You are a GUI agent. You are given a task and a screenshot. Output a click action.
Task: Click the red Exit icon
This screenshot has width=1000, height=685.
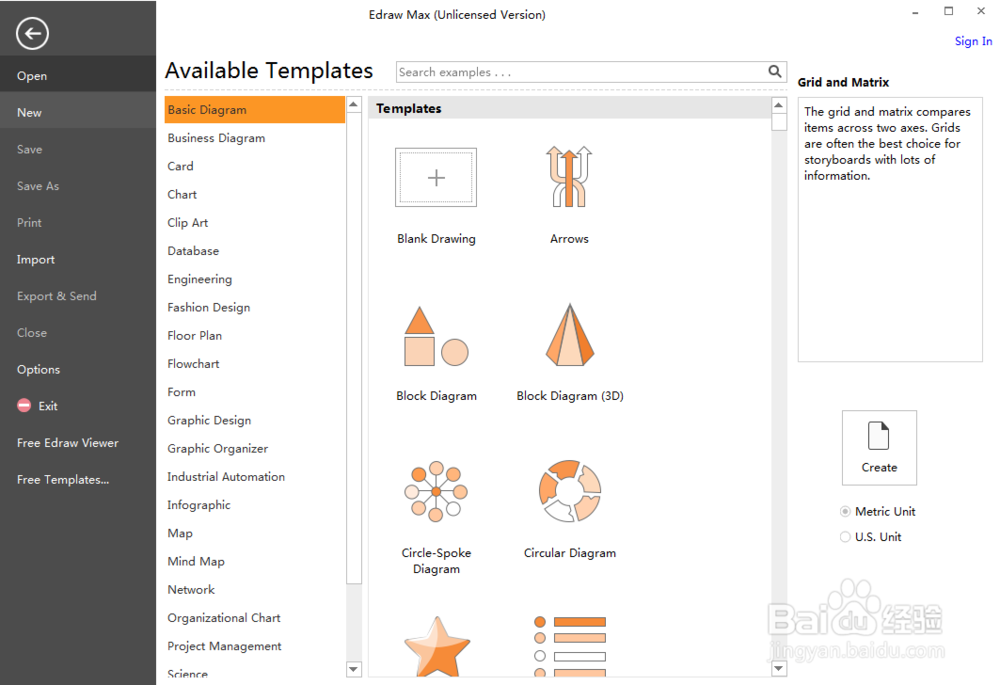[x=24, y=406]
